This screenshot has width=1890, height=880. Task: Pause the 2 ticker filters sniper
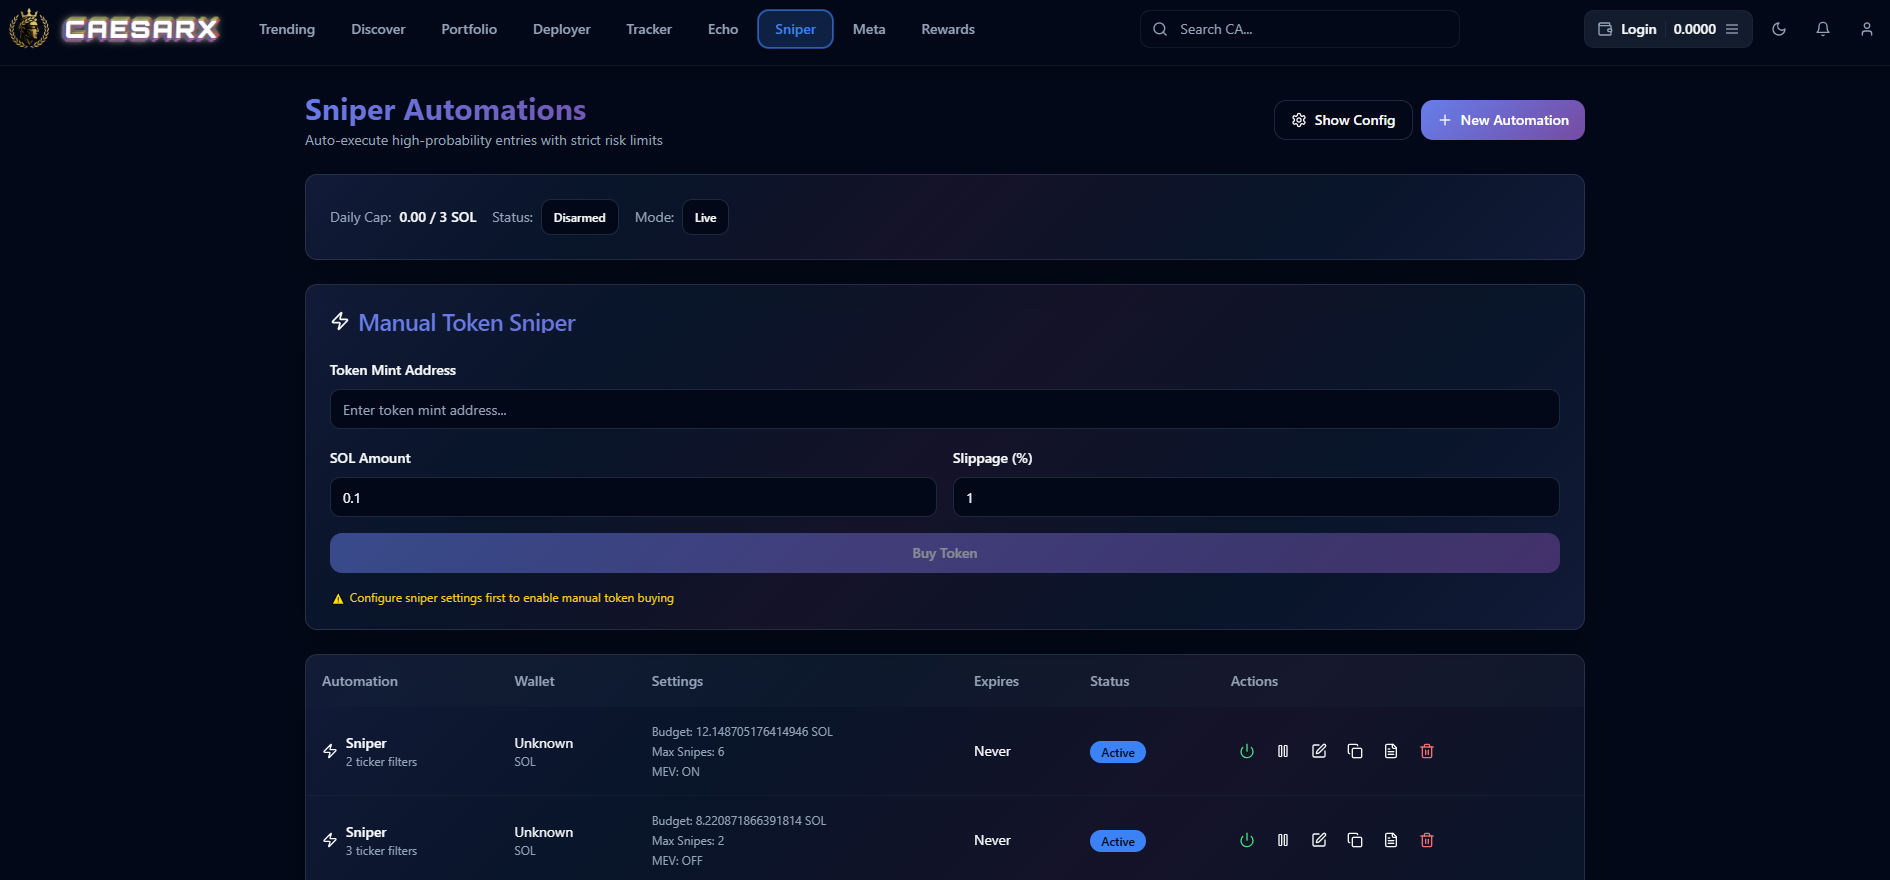(1283, 751)
